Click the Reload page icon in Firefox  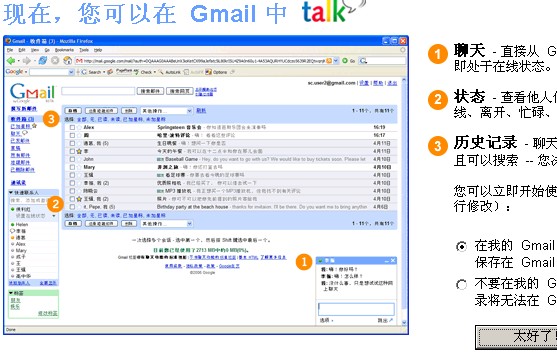pyautogui.click(x=43, y=61)
